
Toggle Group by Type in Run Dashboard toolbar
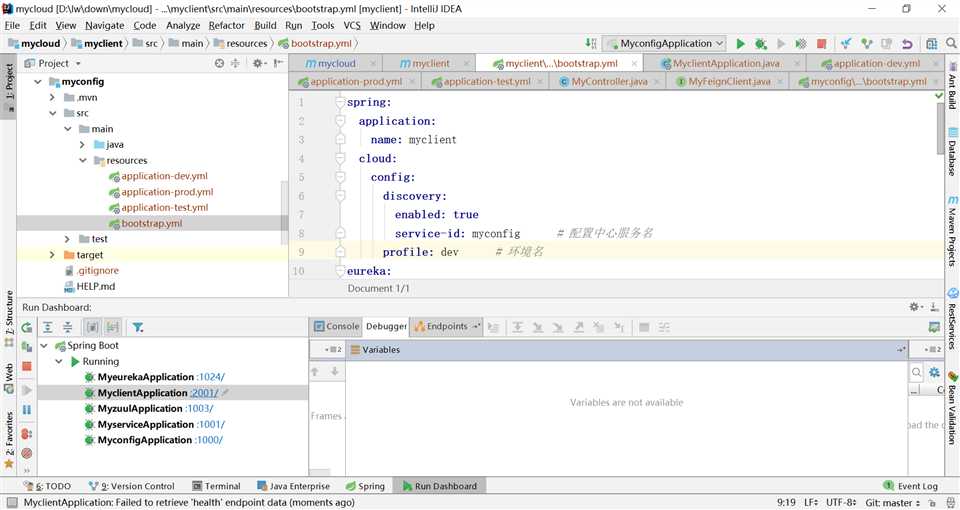coord(92,328)
